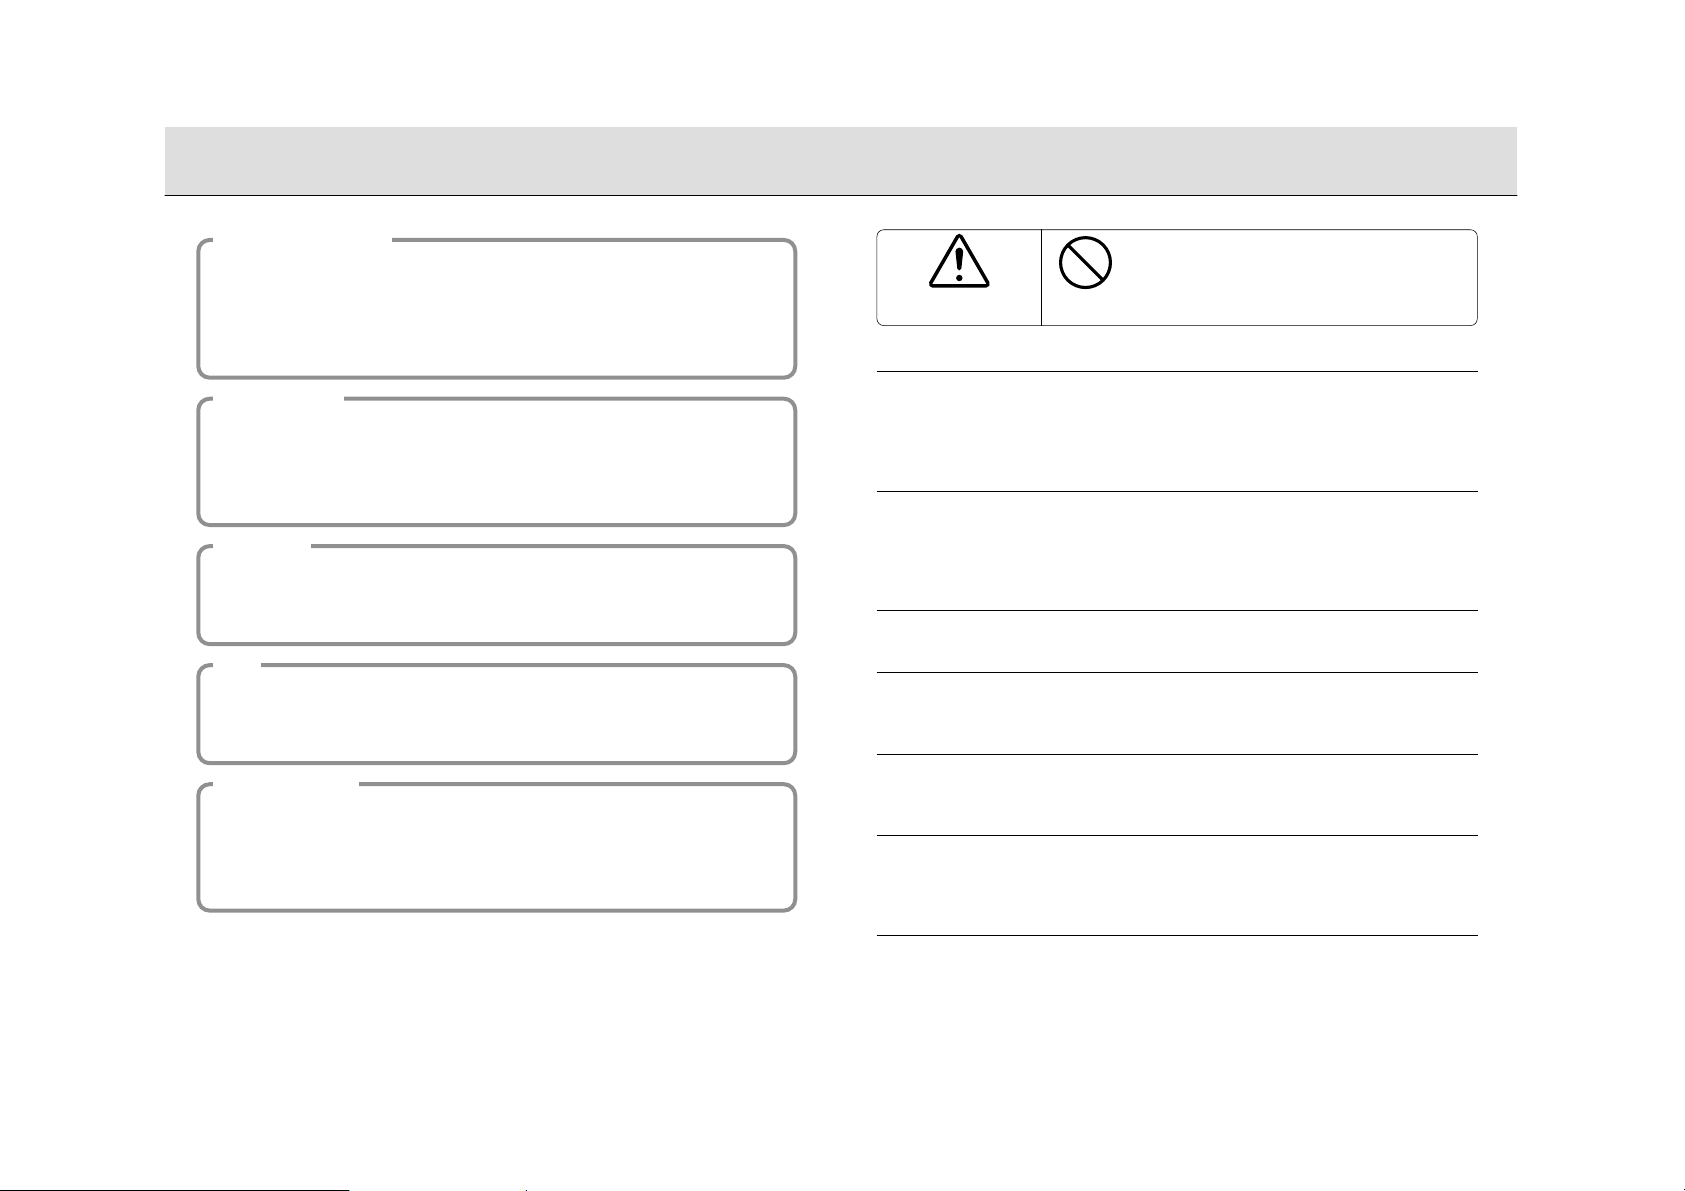Click the gray header banner
This screenshot has width=1685, height=1191.
point(840,160)
